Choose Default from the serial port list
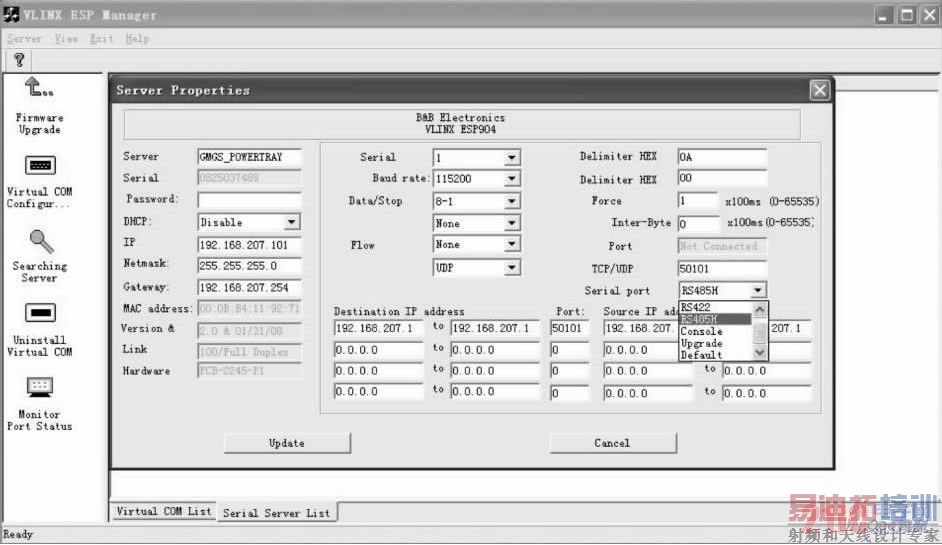 pos(715,355)
